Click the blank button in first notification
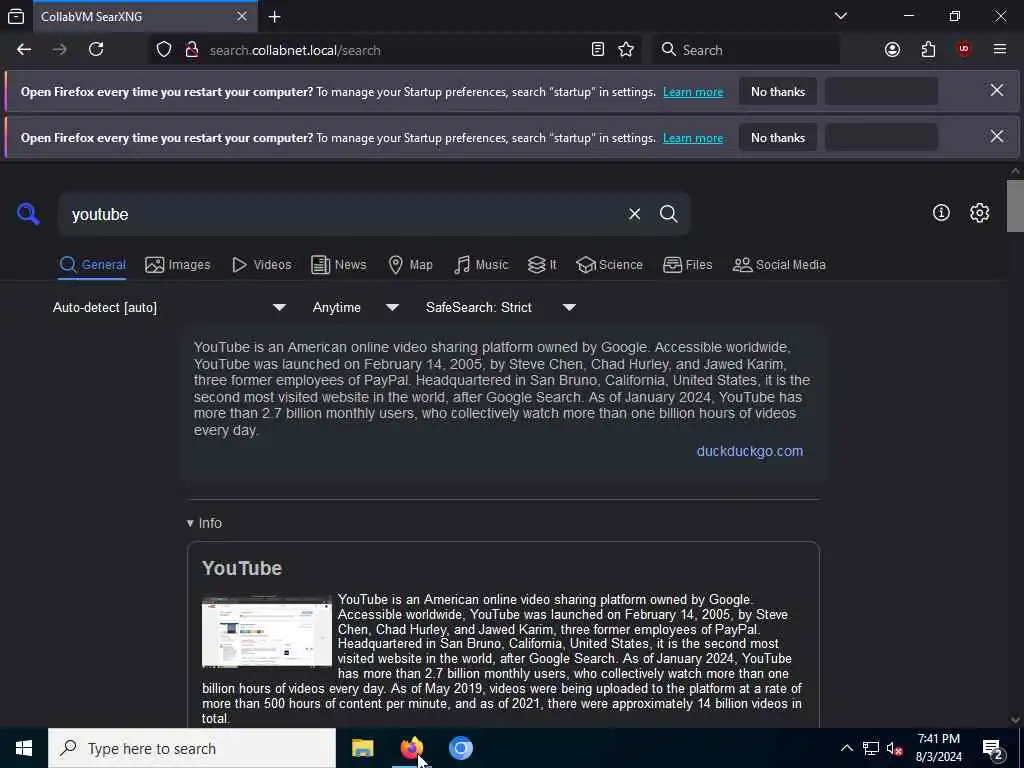 pyautogui.click(x=881, y=91)
